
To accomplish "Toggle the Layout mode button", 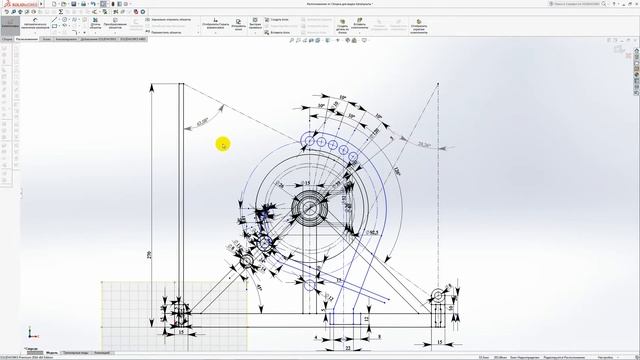I will pyautogui.click(x=10, y=25).
